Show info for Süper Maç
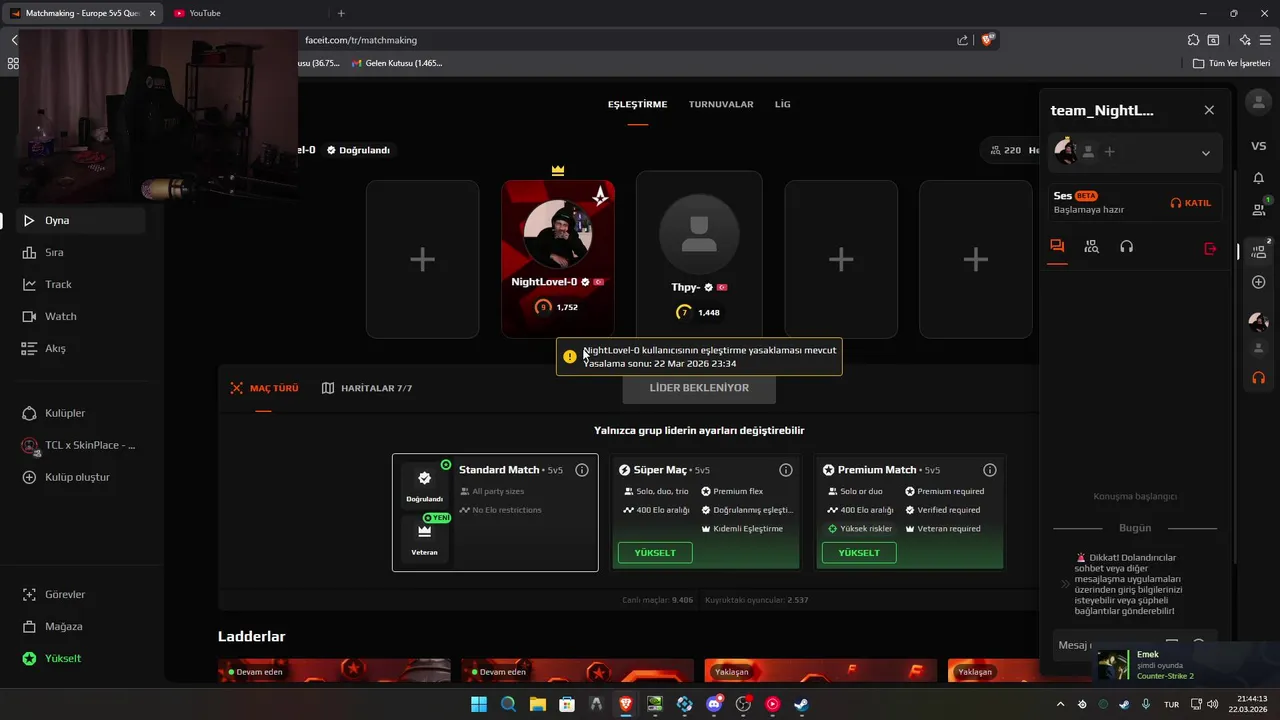The width and height of the screenshot is (1280, 720). pos(786,470)
